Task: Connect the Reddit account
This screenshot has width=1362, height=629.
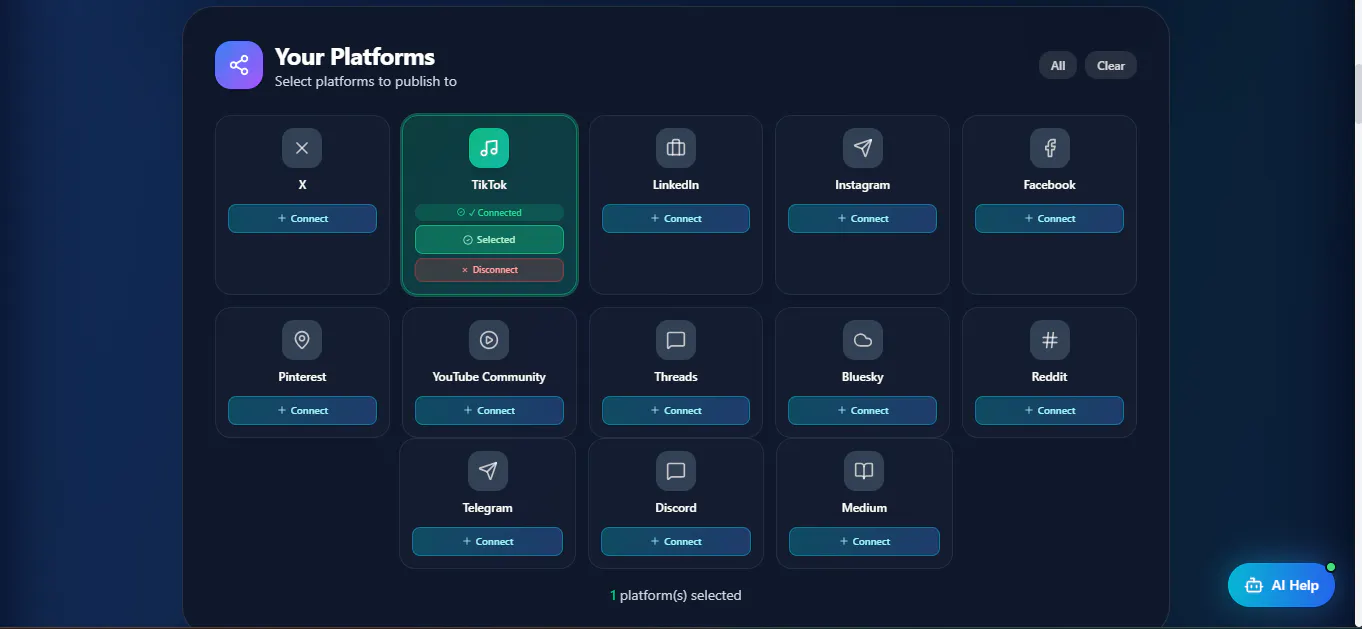Action: [1050, 410]
